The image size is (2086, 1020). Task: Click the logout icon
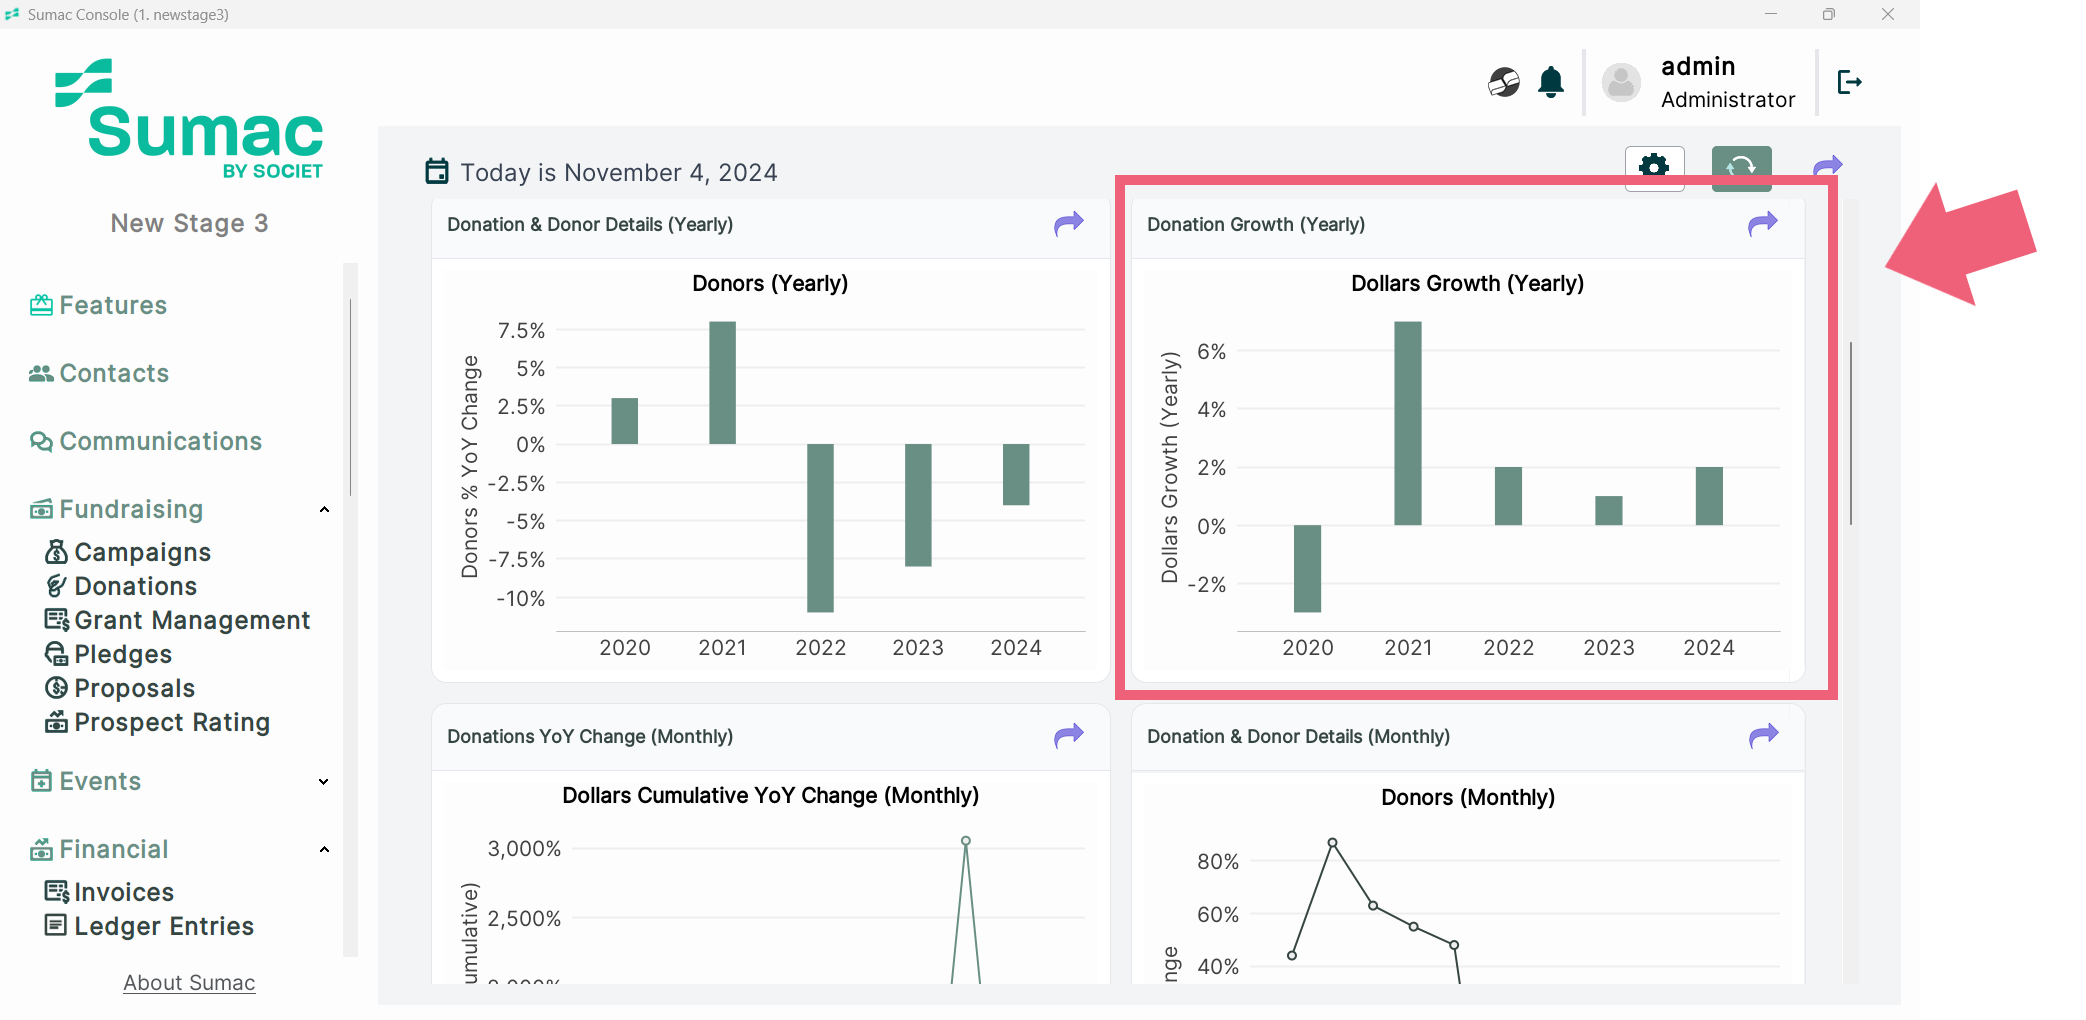click(x=1849, y=82)
